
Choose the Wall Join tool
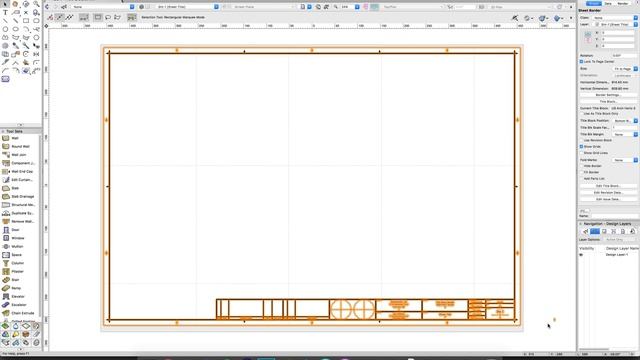[x=20, y=155]
